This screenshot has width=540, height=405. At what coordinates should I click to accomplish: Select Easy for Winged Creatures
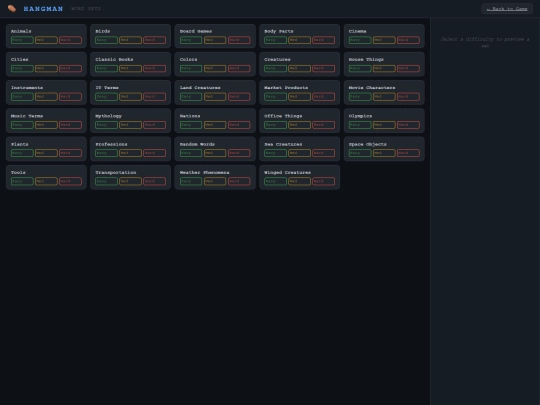[x=276, y=181]
